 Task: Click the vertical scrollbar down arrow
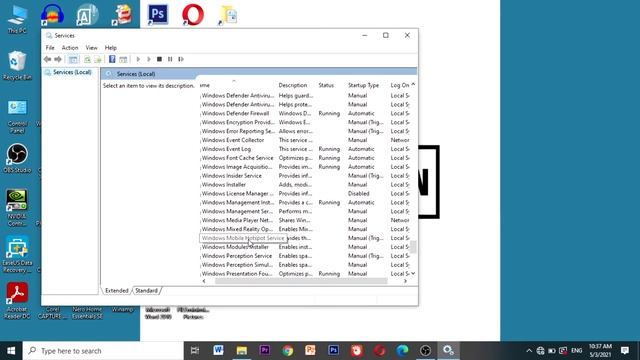[x=413, y=273]
